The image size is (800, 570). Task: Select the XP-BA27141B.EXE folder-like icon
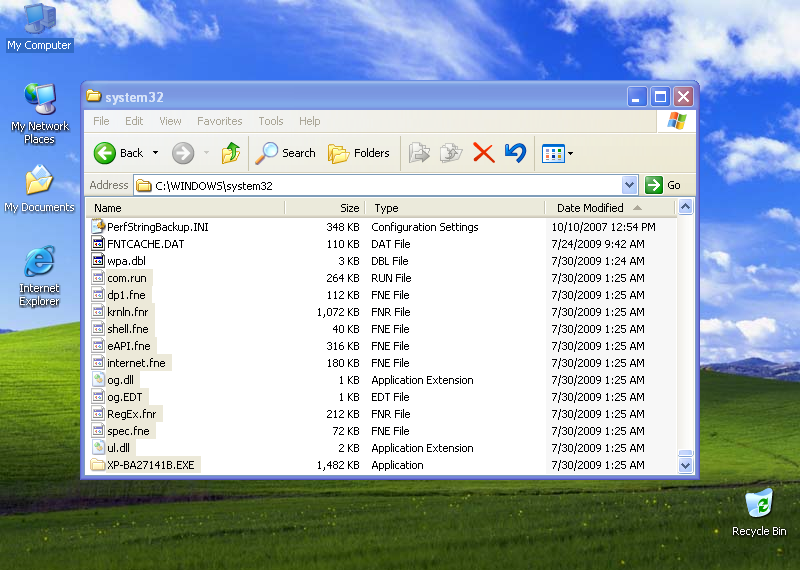97,464
